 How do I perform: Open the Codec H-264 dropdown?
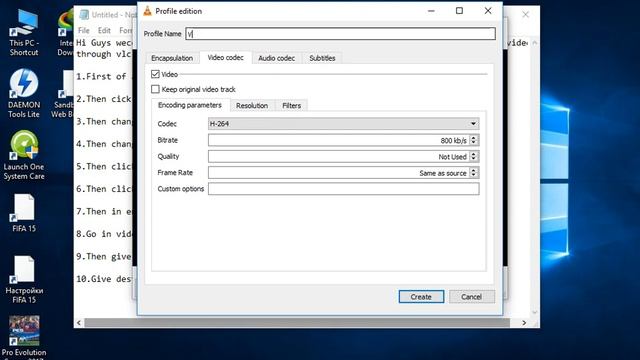pos(344,124)
